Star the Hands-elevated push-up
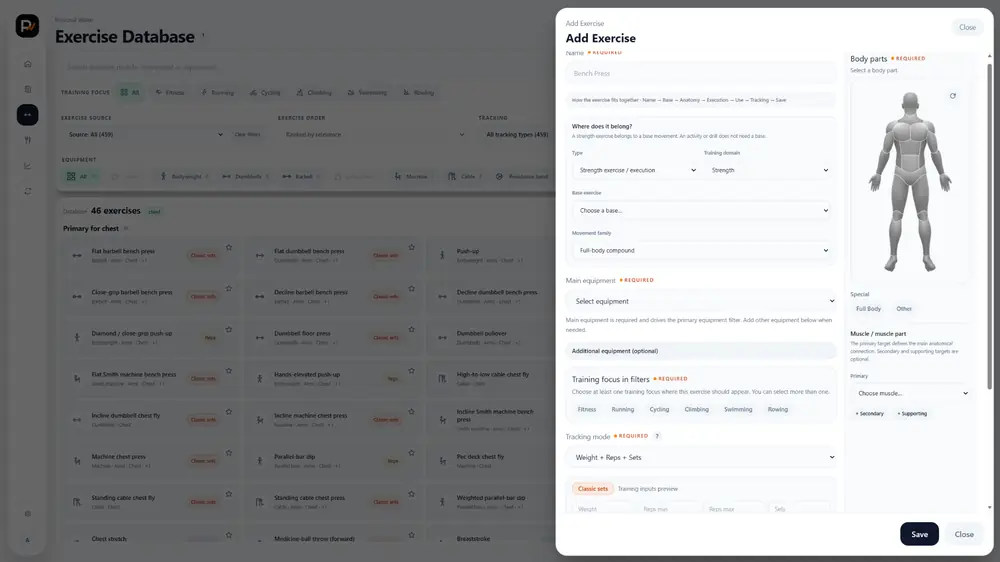 click(x=411, y=371)
